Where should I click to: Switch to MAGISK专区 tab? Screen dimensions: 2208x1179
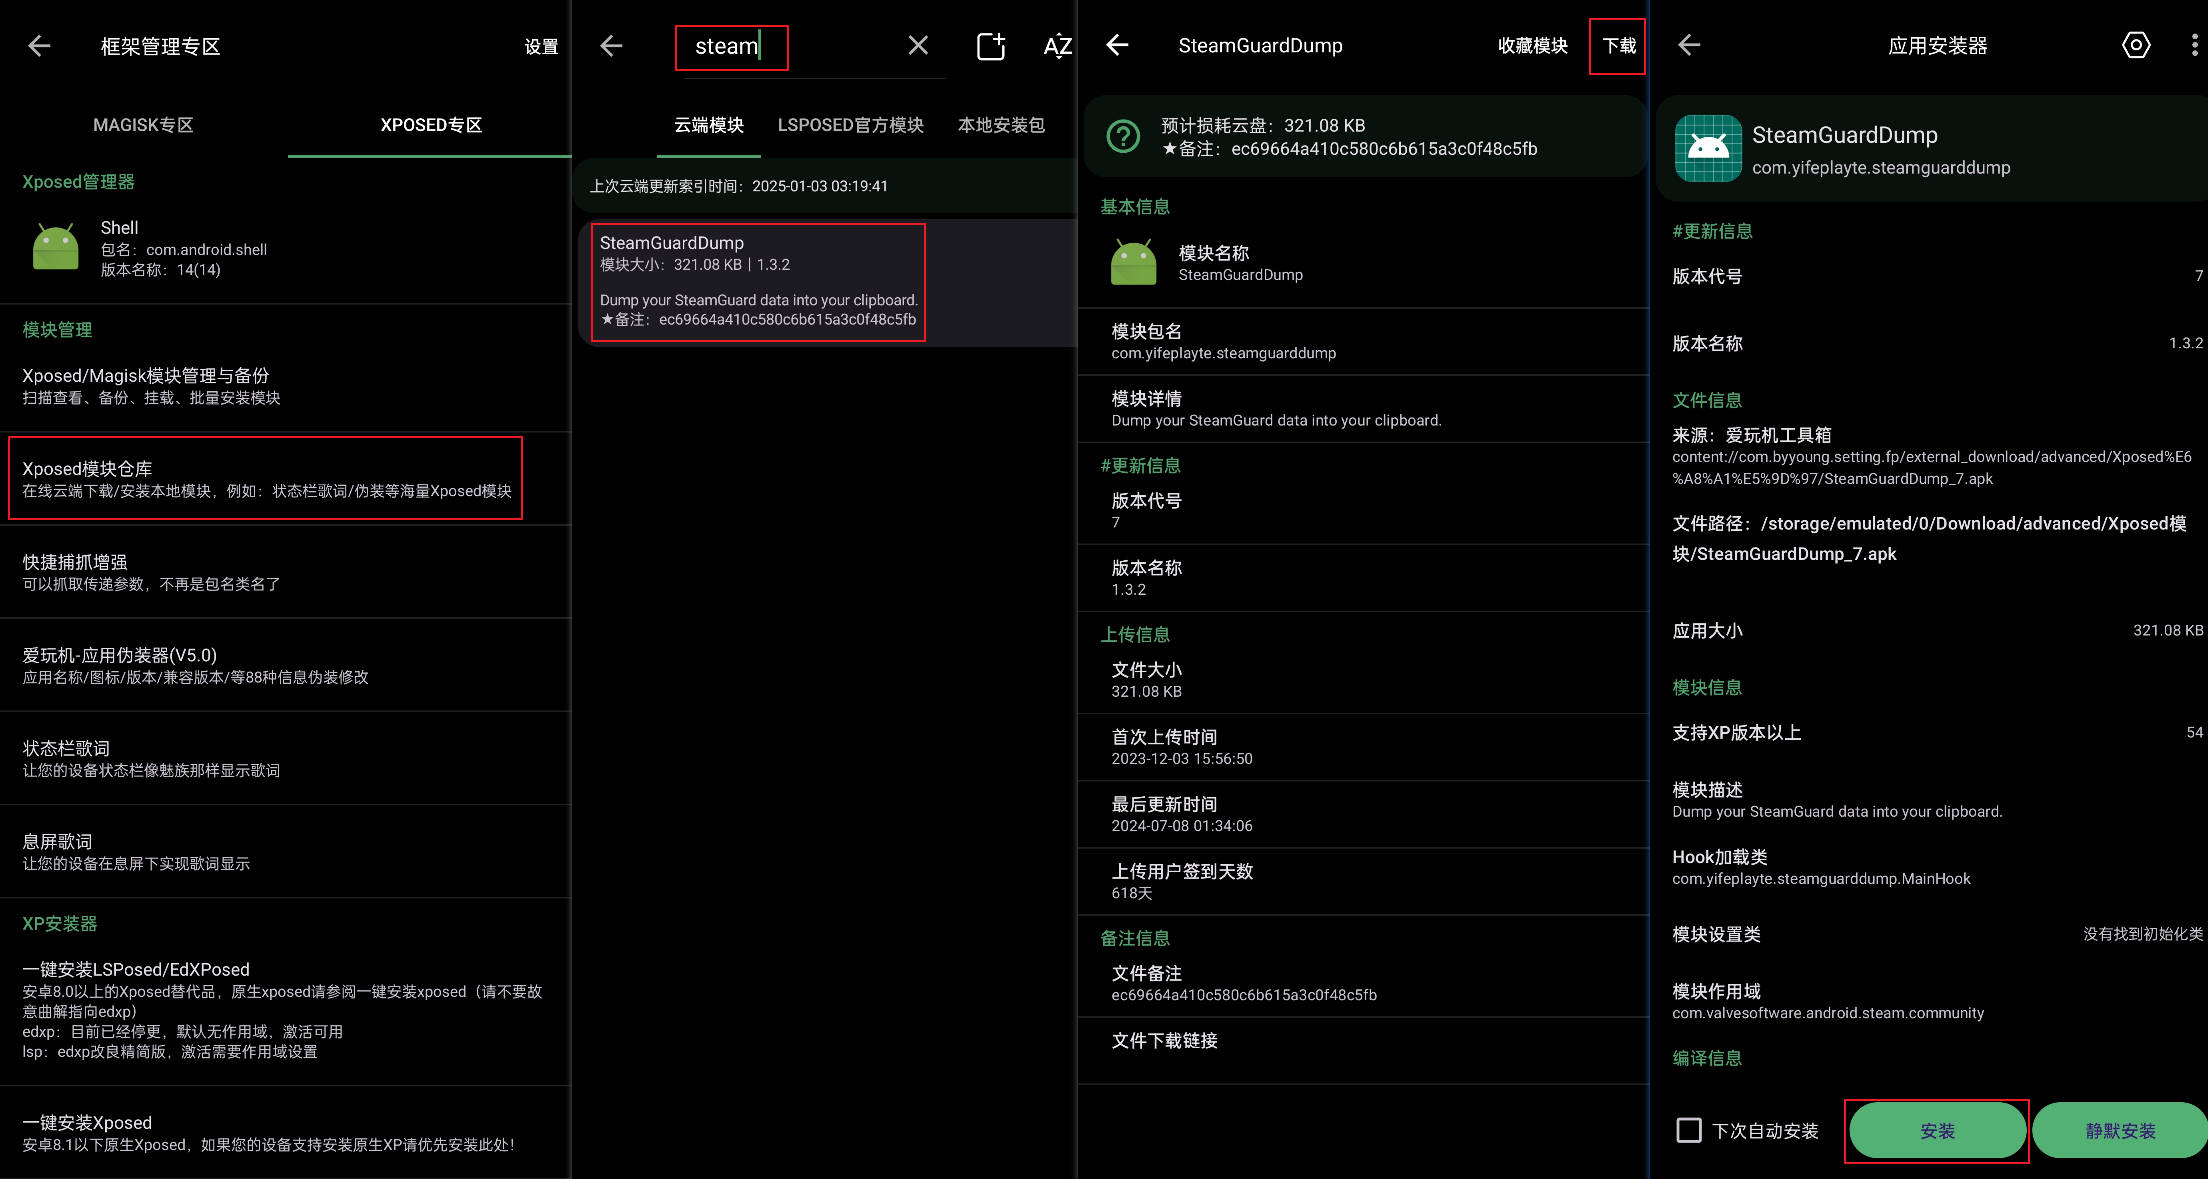[143, 125]
